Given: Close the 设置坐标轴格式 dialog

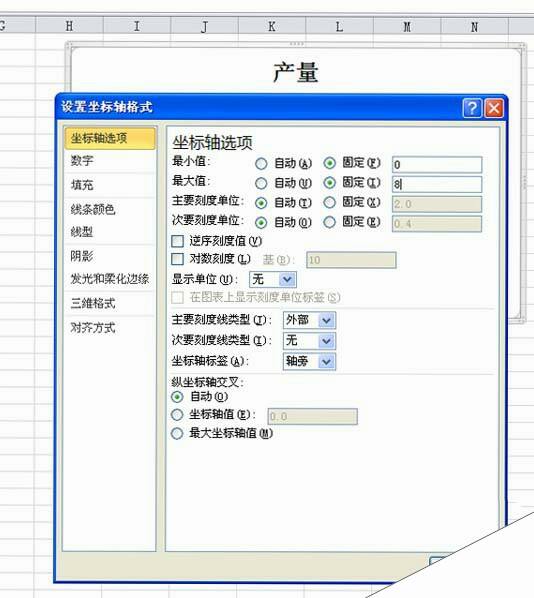Looking at the screenshot, I should point(494,108).
